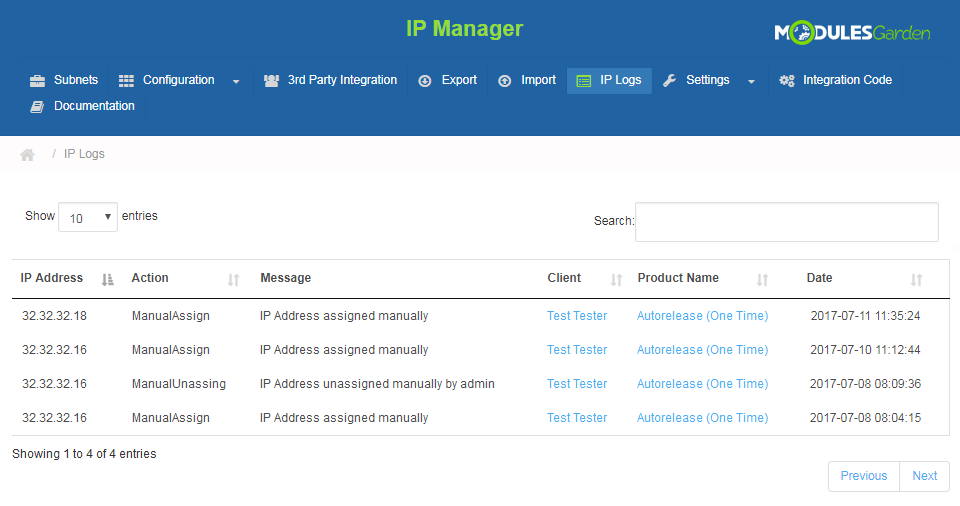Image resolution: width=960 pixels, height=506 pixels.
Task: Click the Previous pagination button
Action: [x=864, y=476]
